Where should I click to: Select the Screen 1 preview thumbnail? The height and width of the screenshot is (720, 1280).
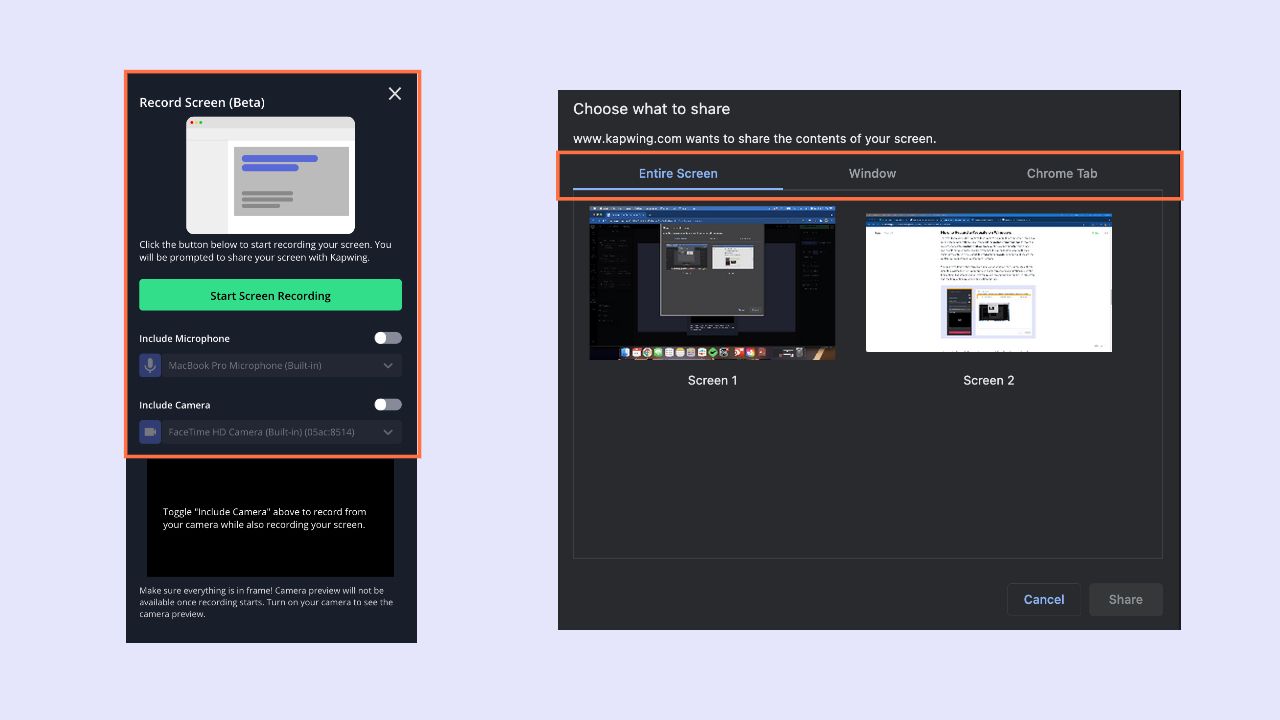tap(712, 284)
